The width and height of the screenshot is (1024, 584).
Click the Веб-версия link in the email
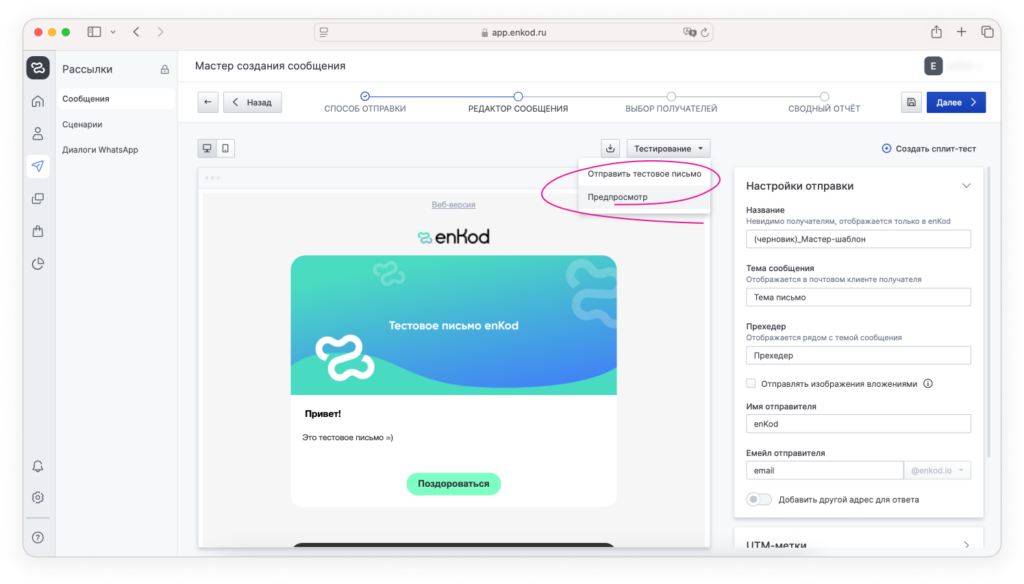(453, 204)
